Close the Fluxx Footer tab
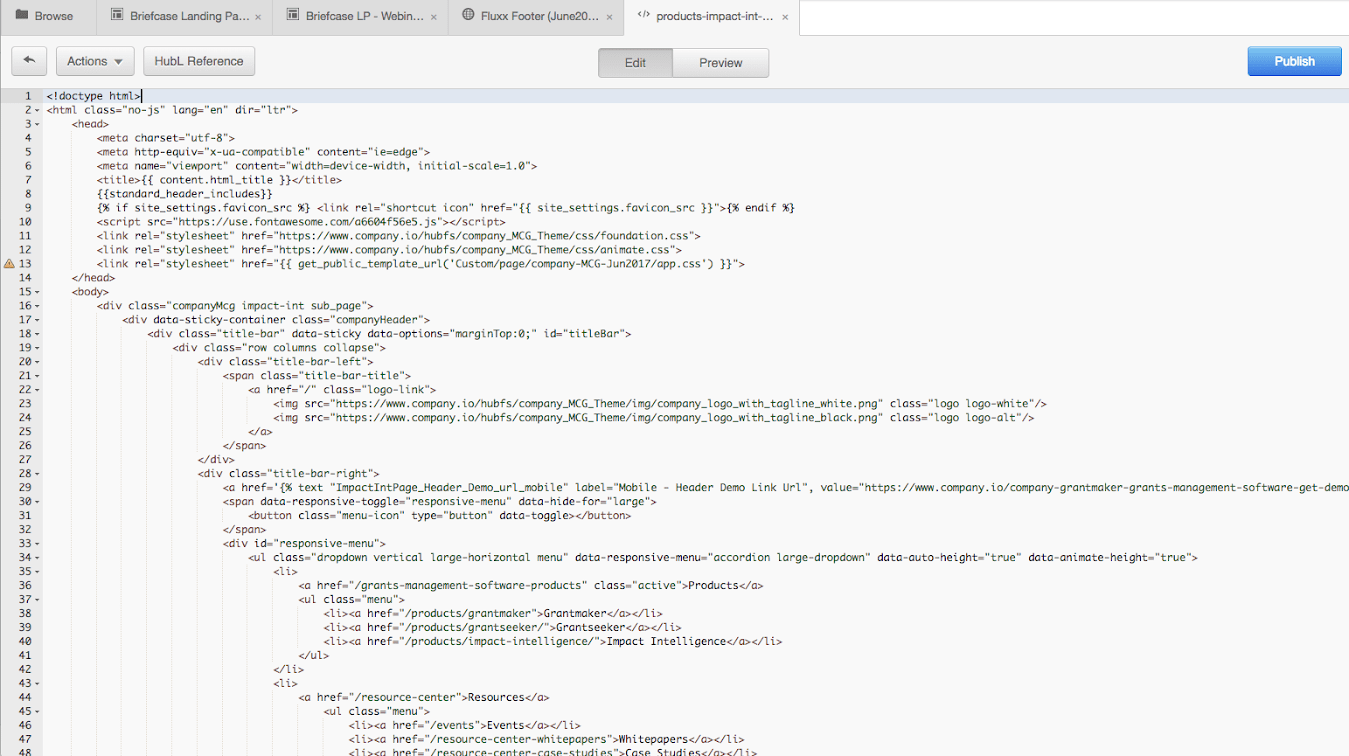This screenshot has height=756, width=1349. (x=609, y=17)
